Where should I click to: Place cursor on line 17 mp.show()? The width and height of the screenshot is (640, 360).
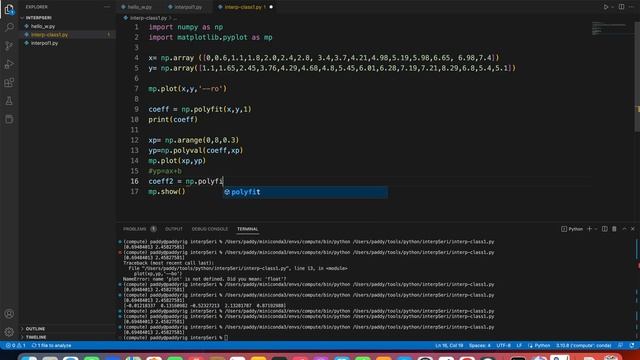click(167, 191)
